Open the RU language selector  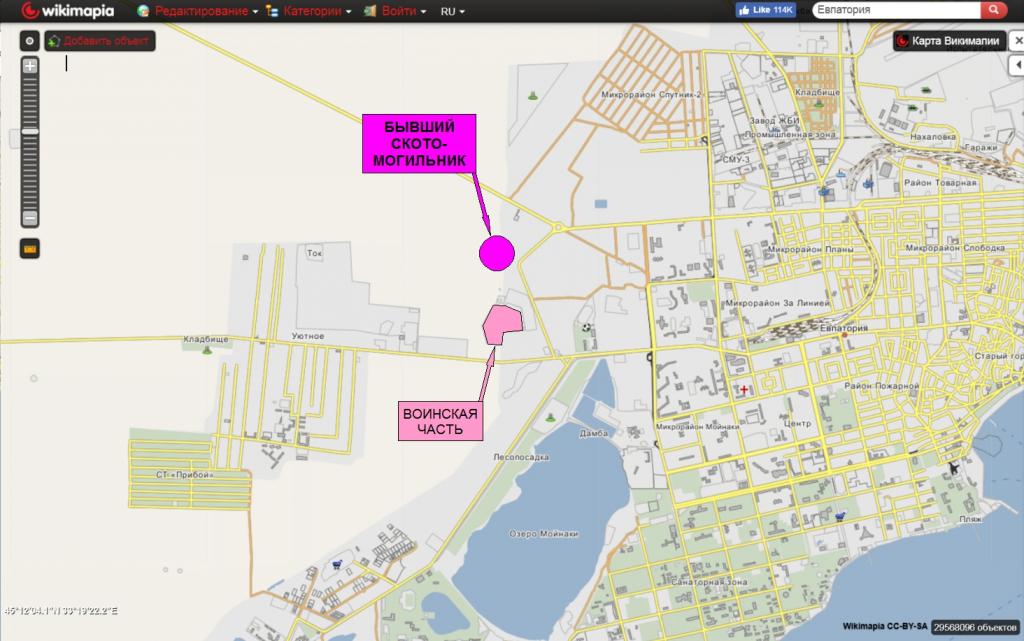454,11
